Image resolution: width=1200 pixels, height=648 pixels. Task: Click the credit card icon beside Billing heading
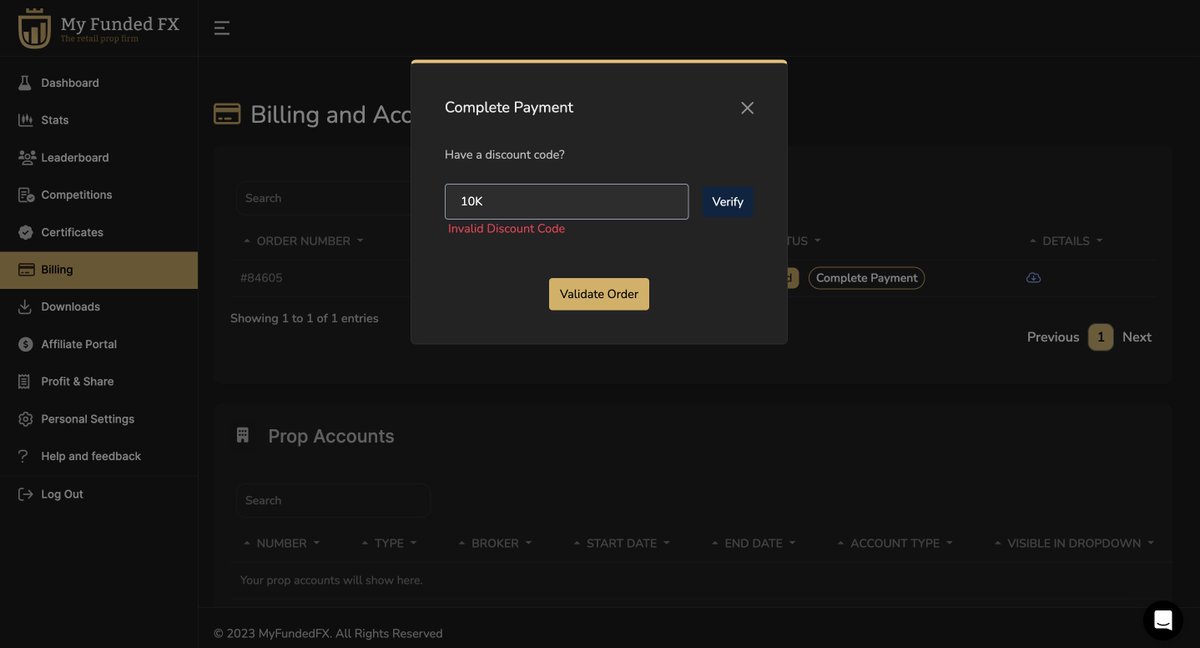227,114
